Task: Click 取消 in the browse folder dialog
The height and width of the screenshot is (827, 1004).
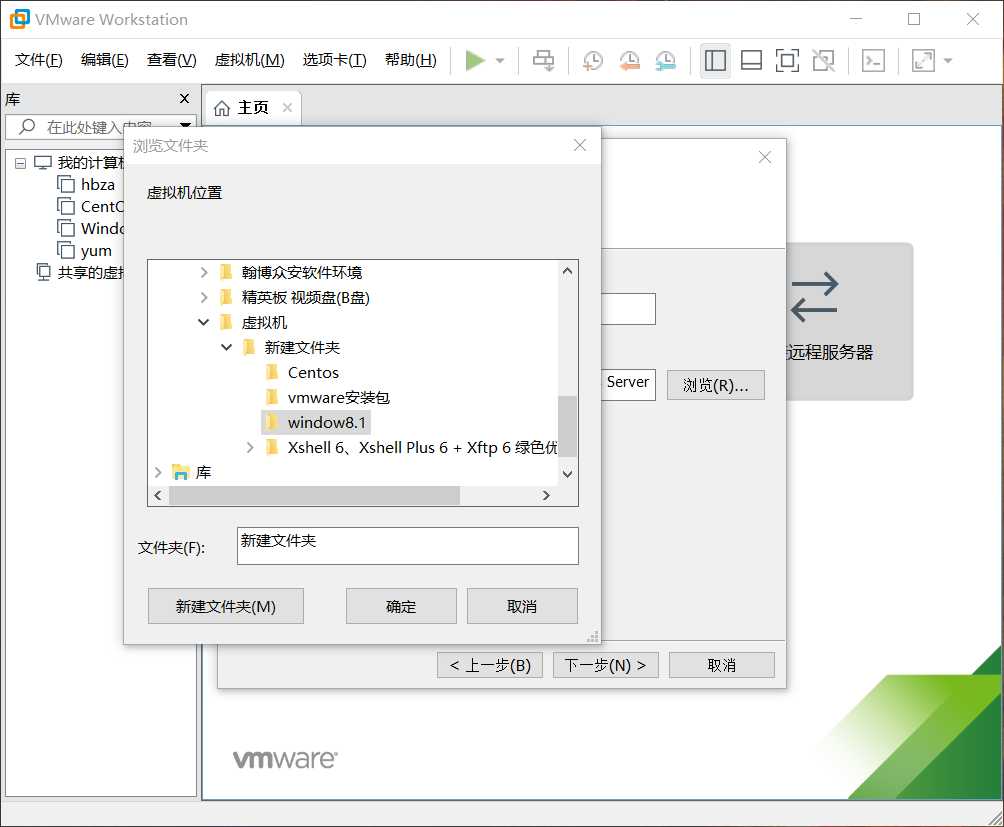Action: tap(522, 606)
